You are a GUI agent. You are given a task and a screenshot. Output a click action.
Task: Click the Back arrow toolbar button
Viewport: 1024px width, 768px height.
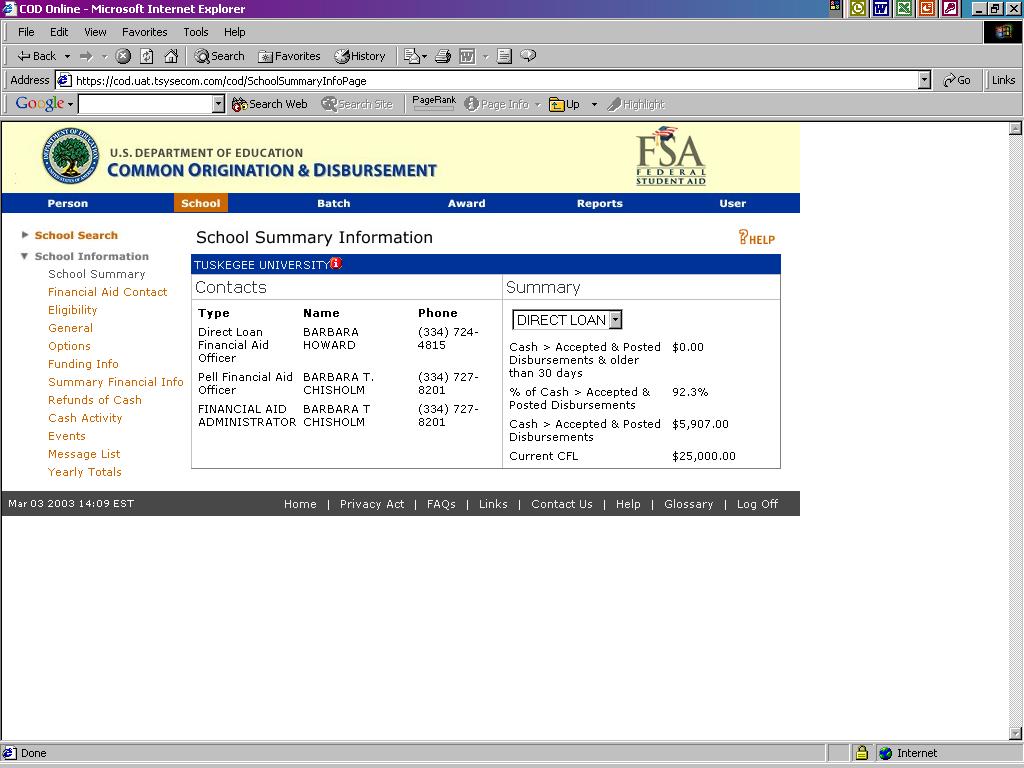point(36,56)
